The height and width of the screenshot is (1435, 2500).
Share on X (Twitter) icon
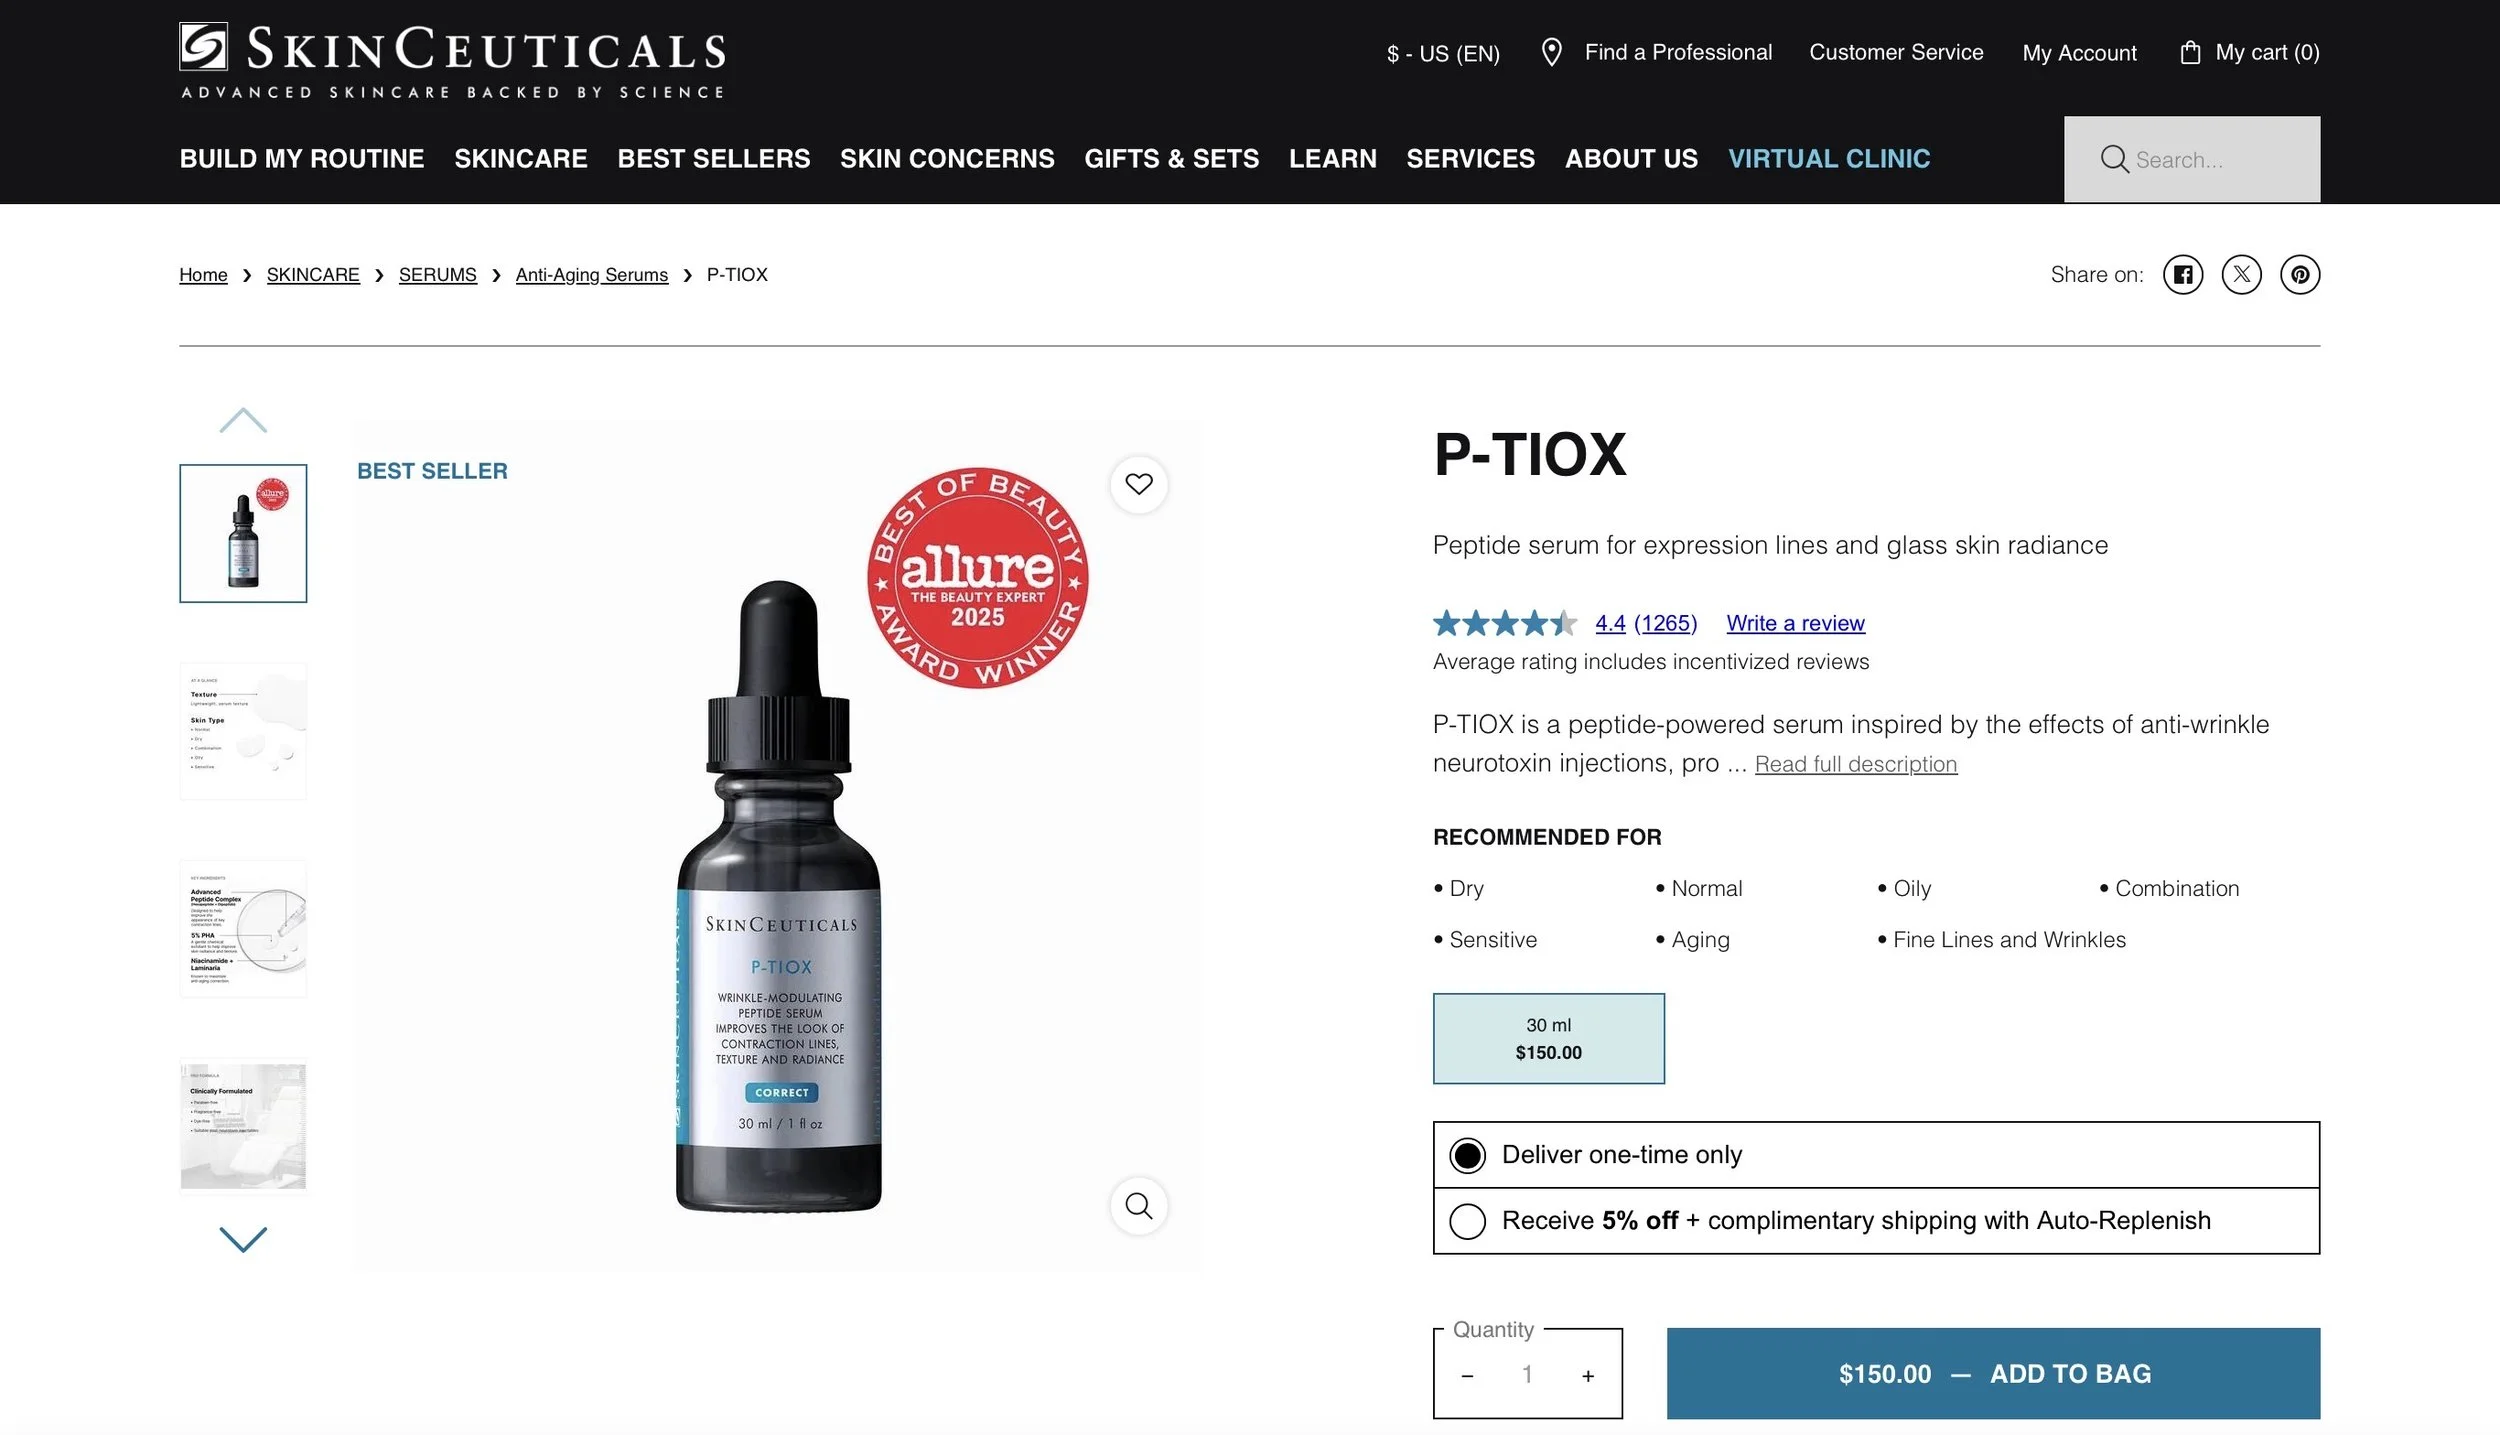[x=2241, y=275]
